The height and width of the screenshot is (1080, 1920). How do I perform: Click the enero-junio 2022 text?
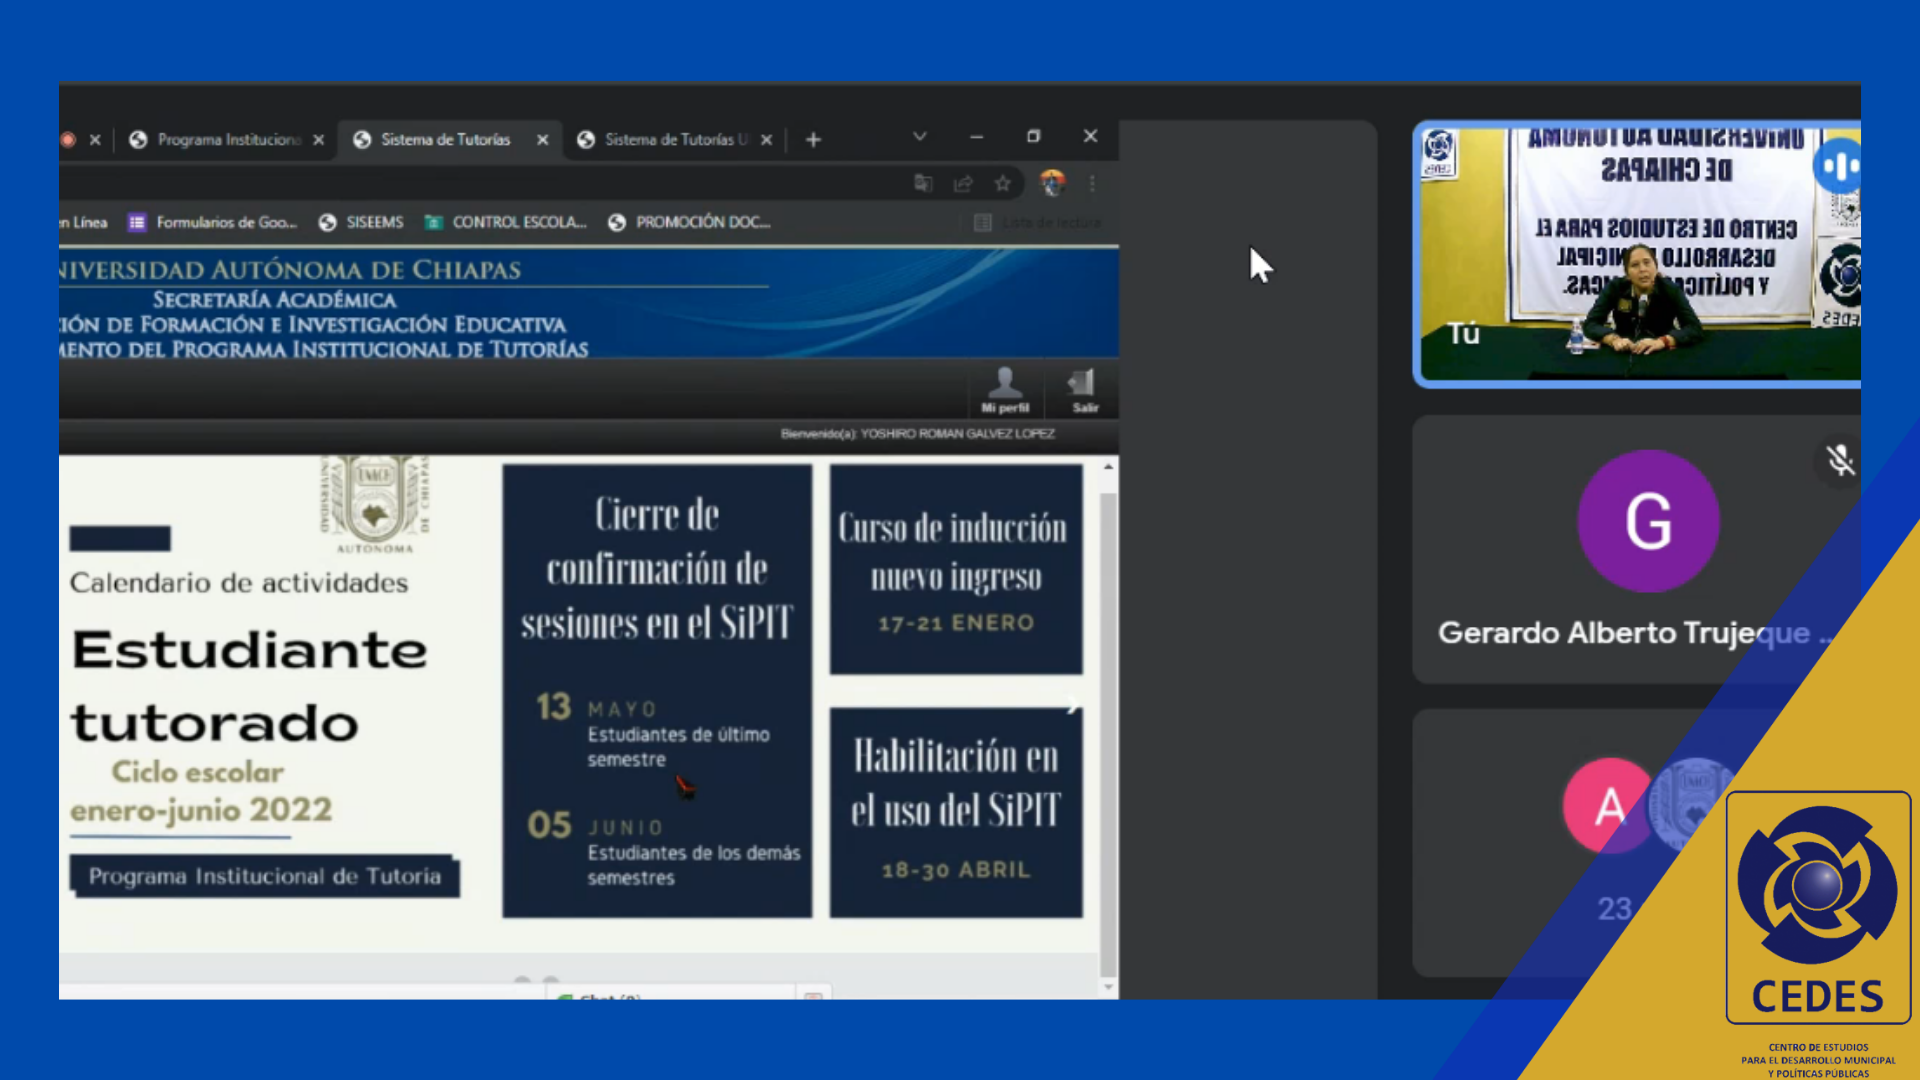pyautogui.click(x=201, y=810)
